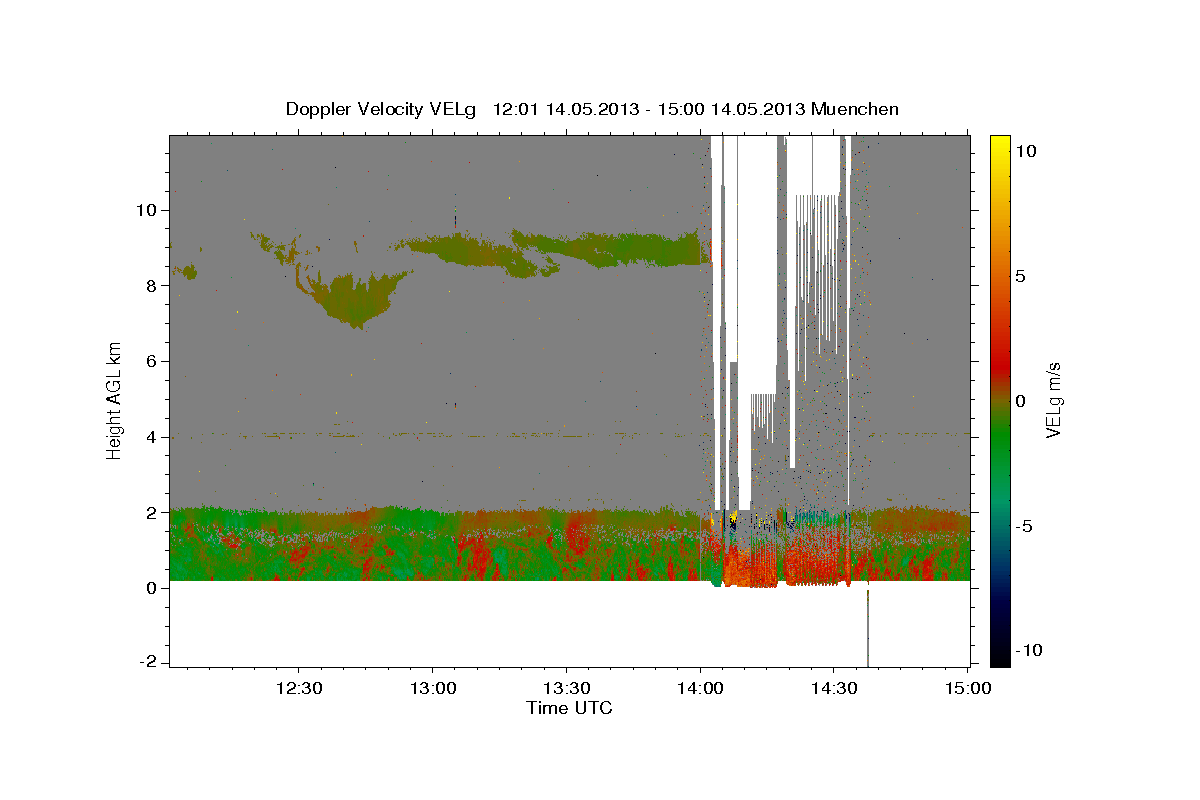The width and height of the screenshot is (1200, 800).
Task: Click the colorbar value 5 label
Action: [1020, 276]
